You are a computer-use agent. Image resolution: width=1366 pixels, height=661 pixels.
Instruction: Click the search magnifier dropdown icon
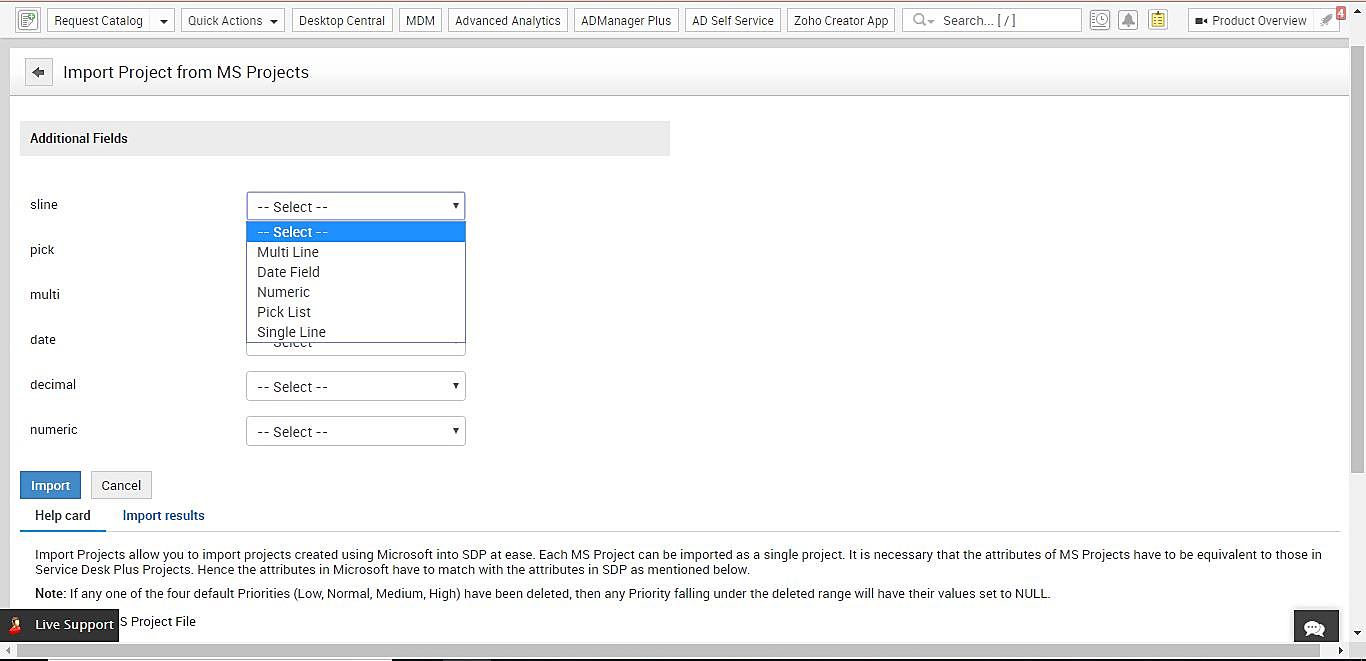(923, 20)
